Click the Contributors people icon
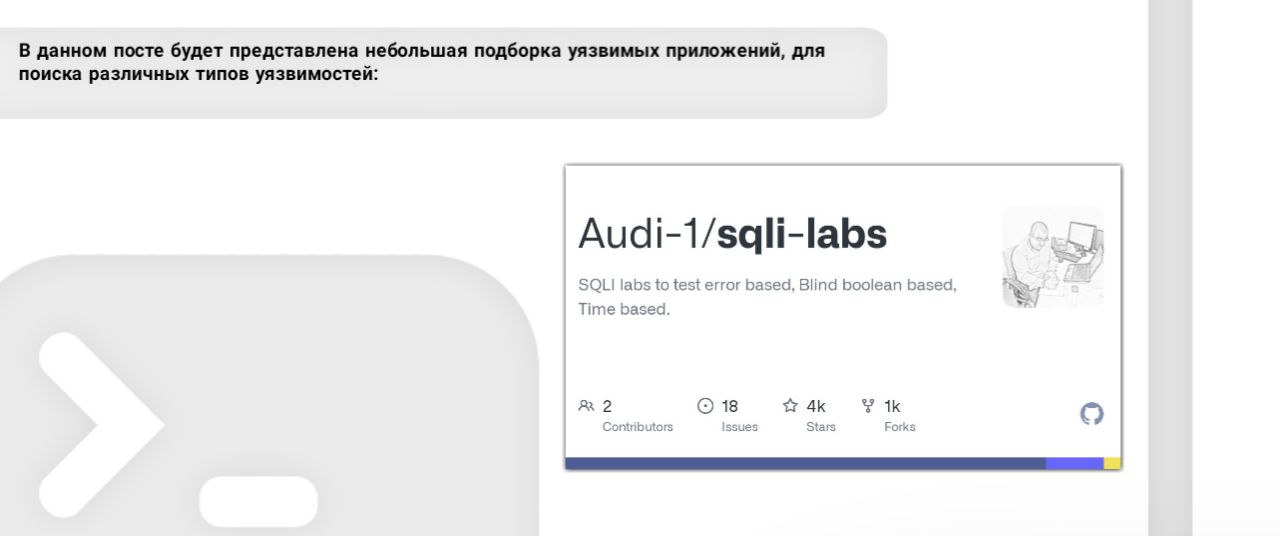 point(586,406)
